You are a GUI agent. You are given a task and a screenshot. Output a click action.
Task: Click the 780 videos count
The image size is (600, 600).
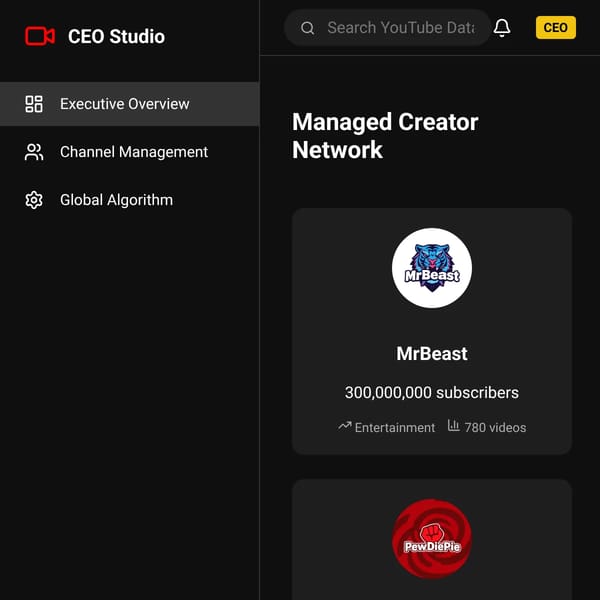495,427
